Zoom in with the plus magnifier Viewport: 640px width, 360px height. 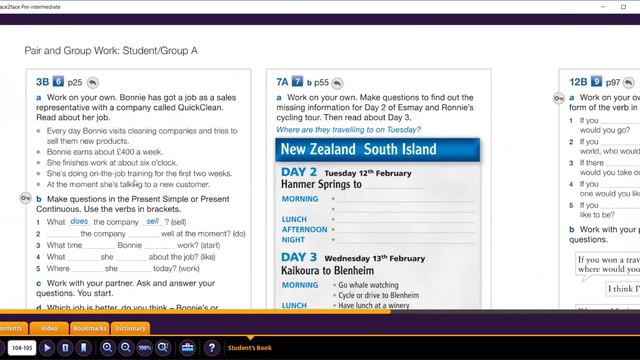coord(107,348)
